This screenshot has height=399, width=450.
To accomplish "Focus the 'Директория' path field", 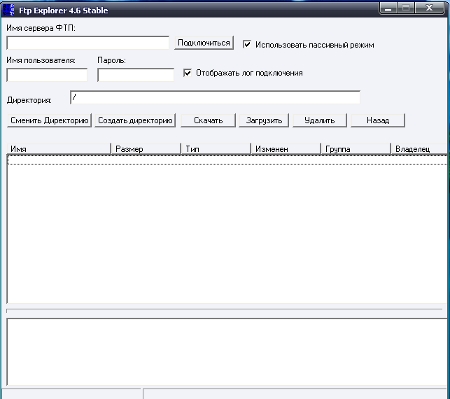I will [215, 97].
